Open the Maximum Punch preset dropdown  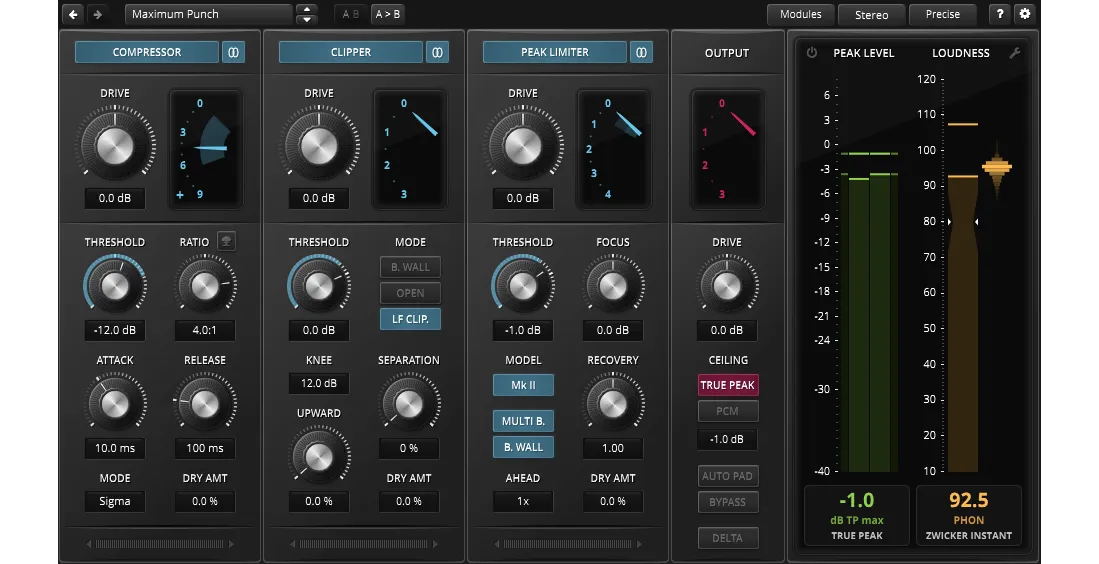pyautogui.click(x=209, y=14)
